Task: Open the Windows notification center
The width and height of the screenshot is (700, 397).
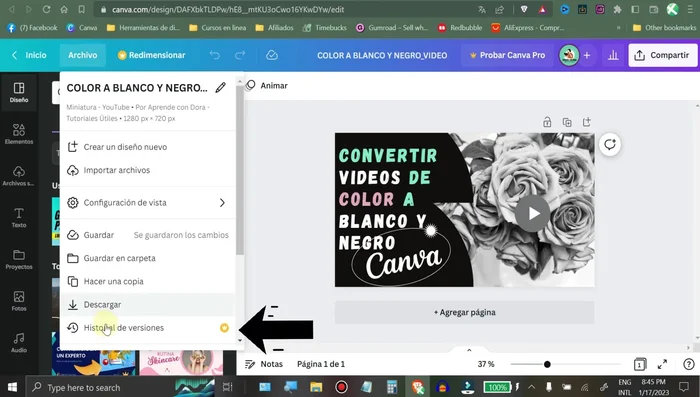Action: (684, 387)
